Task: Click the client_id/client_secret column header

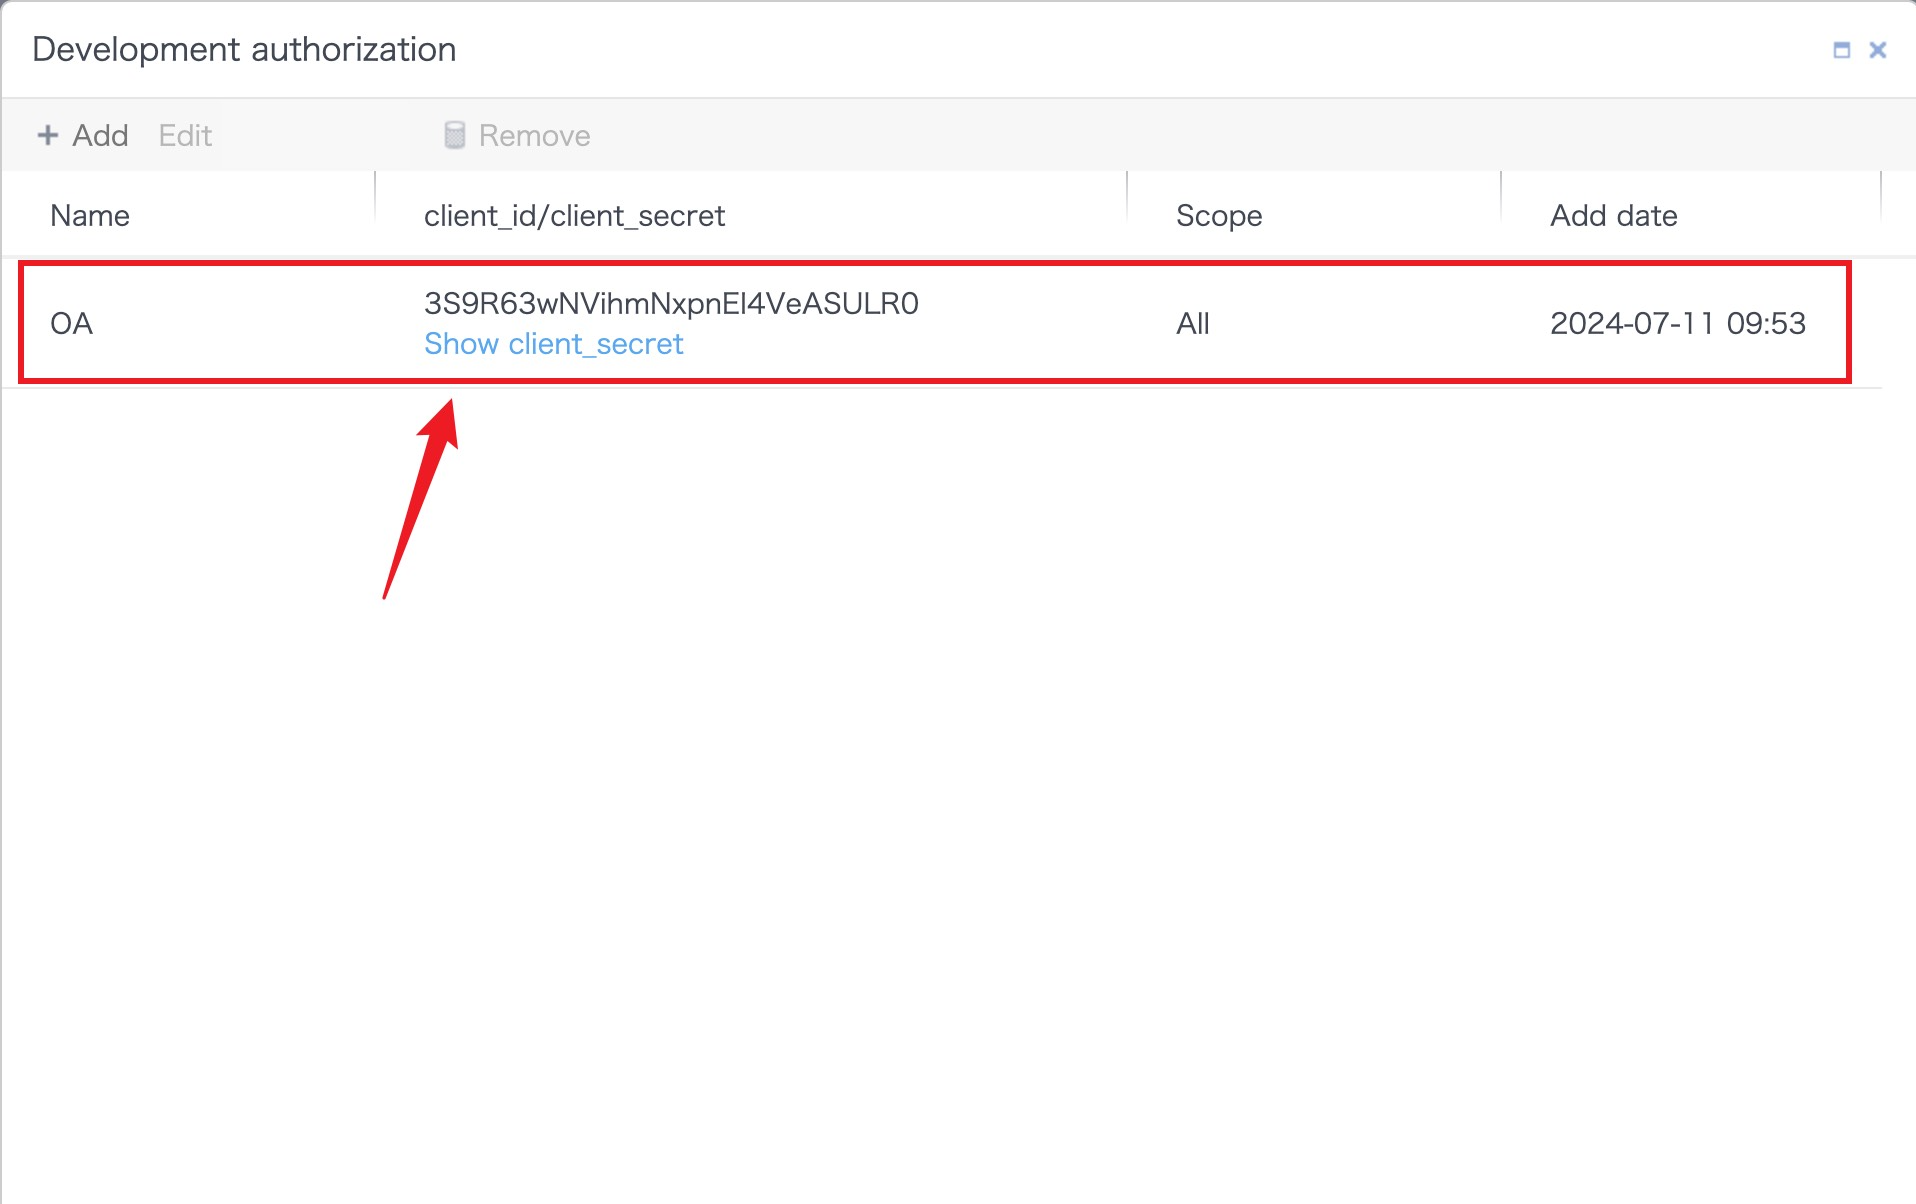Action: tap(574, 216)
